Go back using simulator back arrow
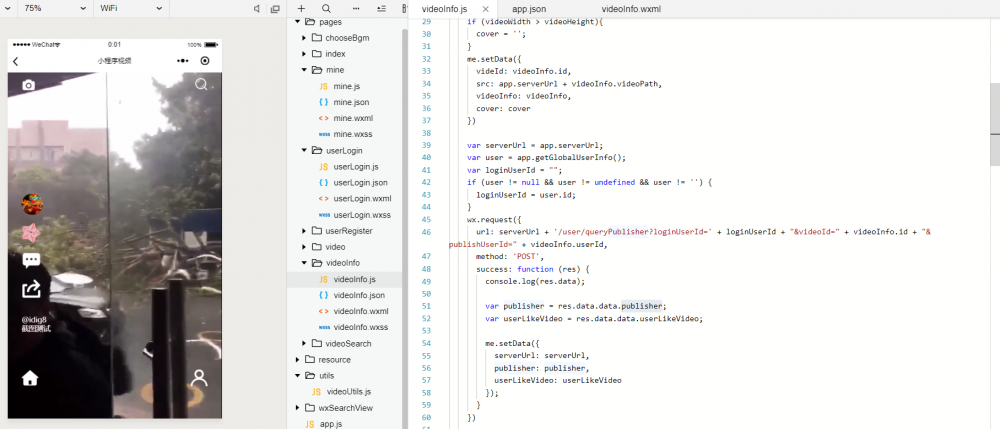 (16, 61)
